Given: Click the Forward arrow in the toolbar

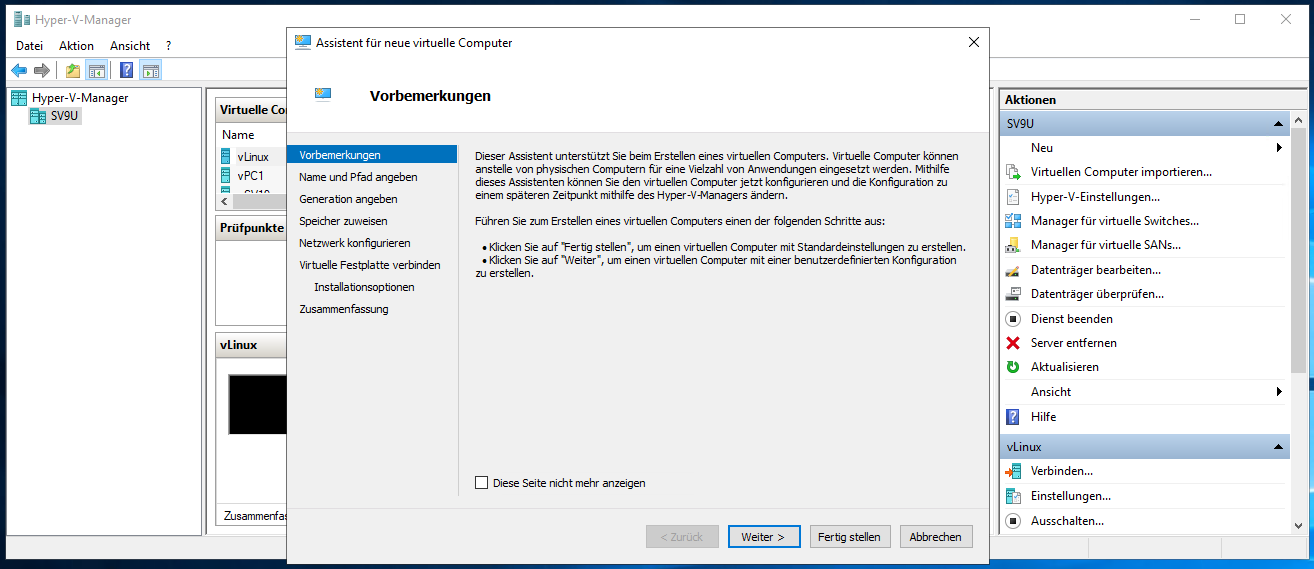Looking at the screenshot, I should (x=42, y=70).
